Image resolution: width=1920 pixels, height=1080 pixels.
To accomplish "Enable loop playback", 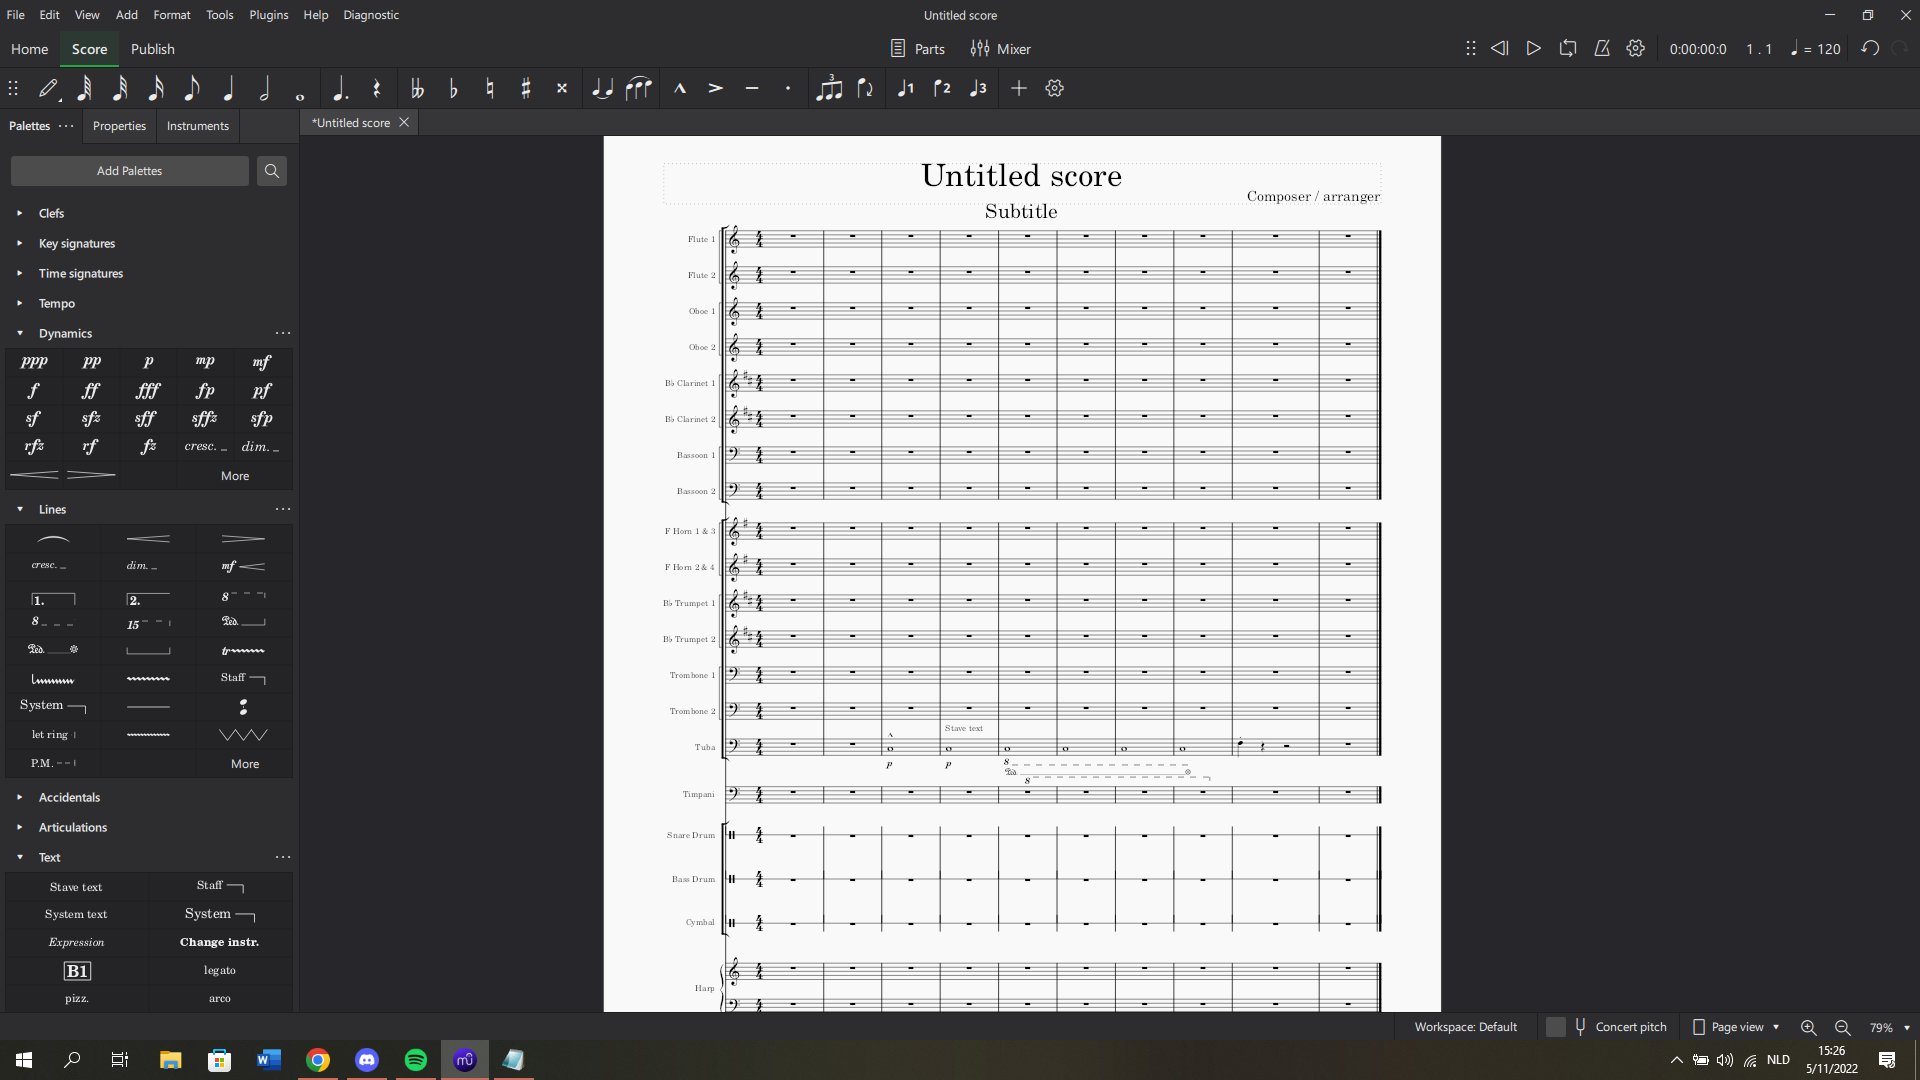I will pos(1567,48).
